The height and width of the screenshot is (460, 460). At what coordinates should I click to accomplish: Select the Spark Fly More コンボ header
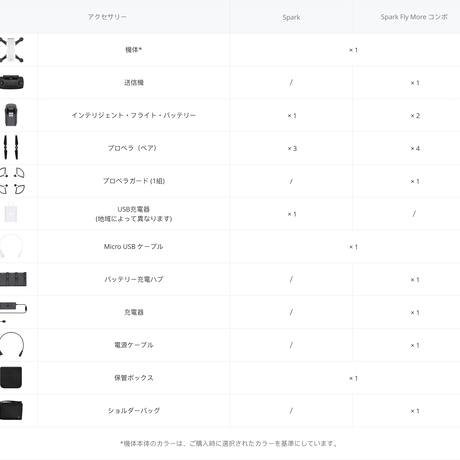pyautogui.click(x=414, y=17)
